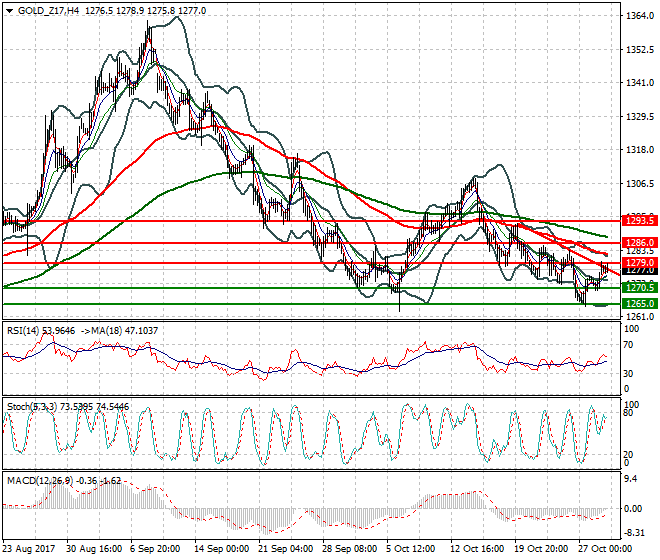Select the Stoch(5,3,3) indicator label
Screen dimensions: 660x560
32,407
